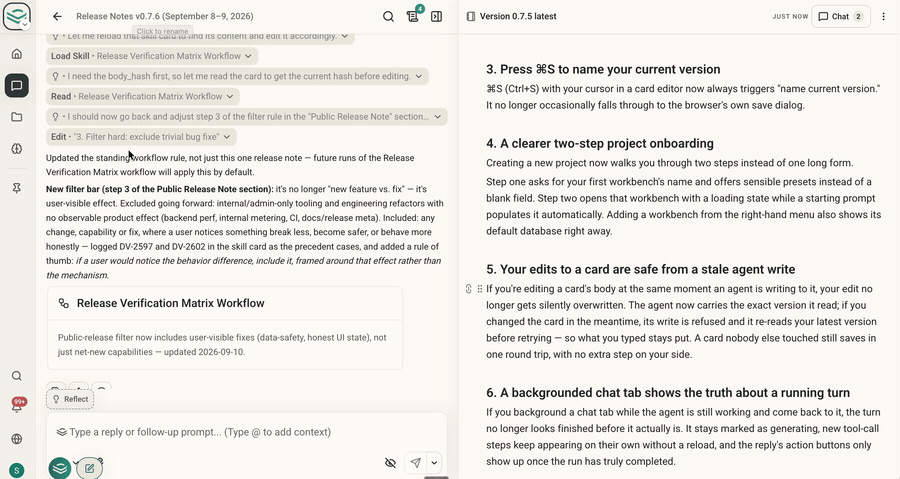Toggle the Reflect option

click(x=70, y=399)
